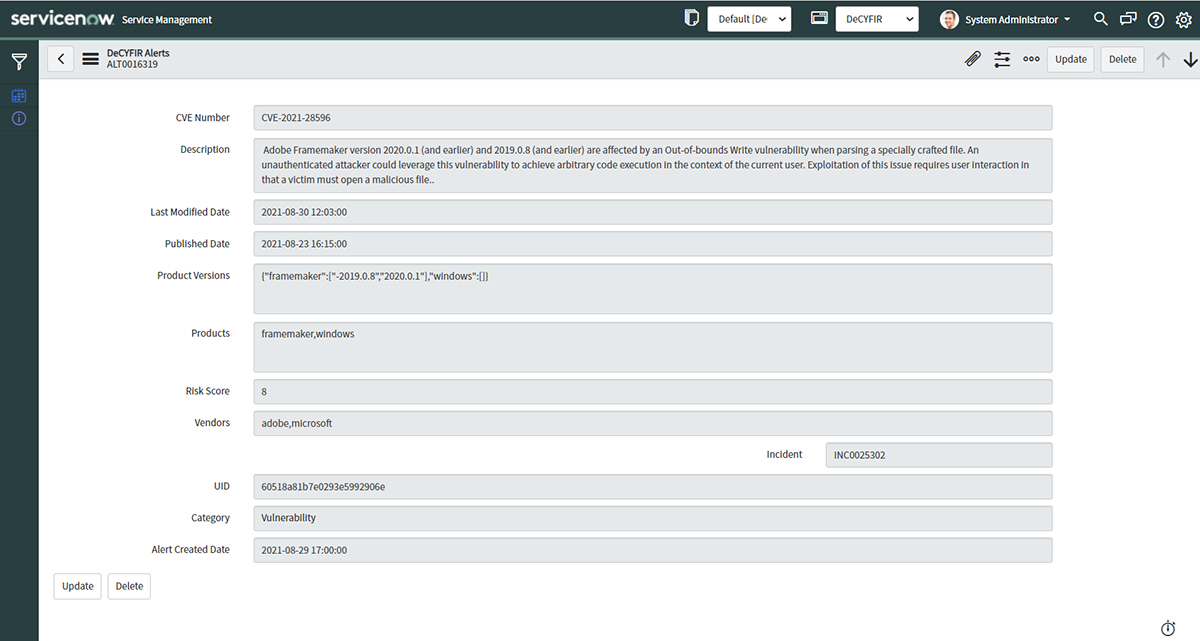Click the top Delete button
The height and width of the screenshot is (641, 1200).
(1123, 59)
